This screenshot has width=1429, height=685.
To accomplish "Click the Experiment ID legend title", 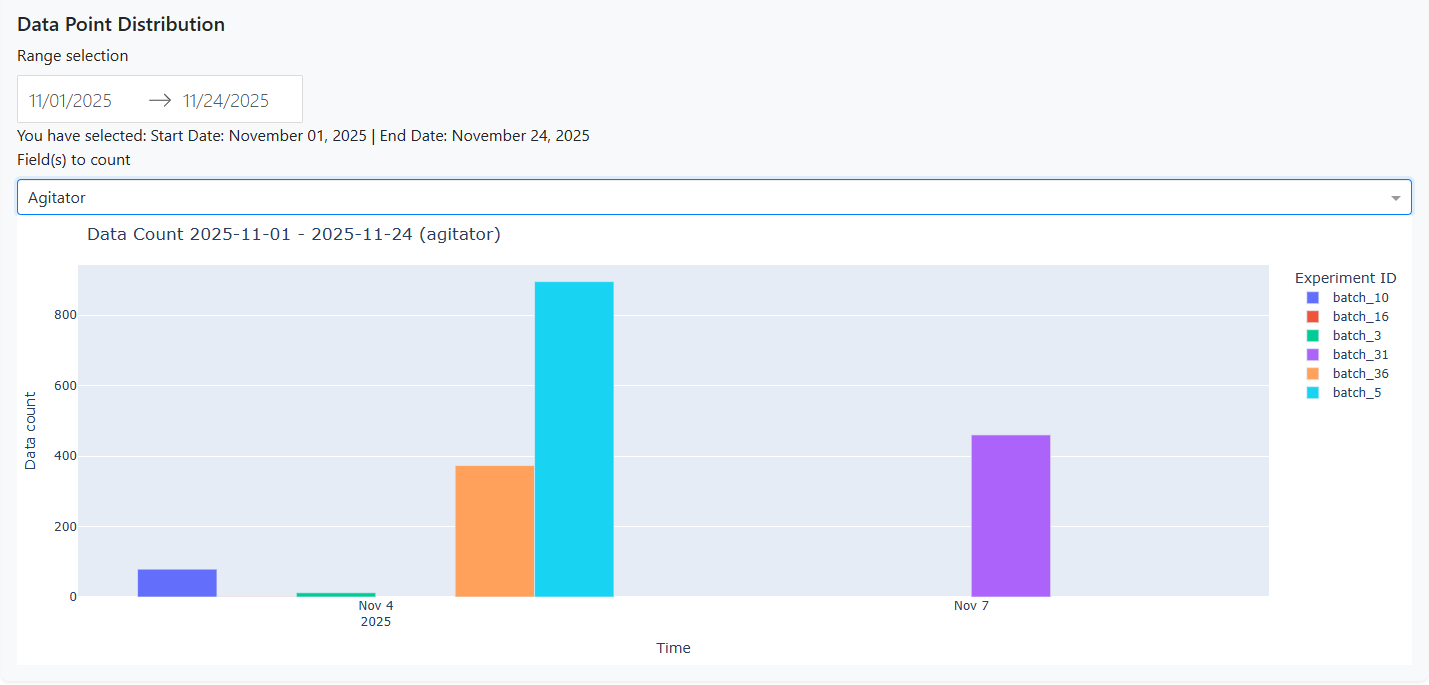I will point(1345,278).
